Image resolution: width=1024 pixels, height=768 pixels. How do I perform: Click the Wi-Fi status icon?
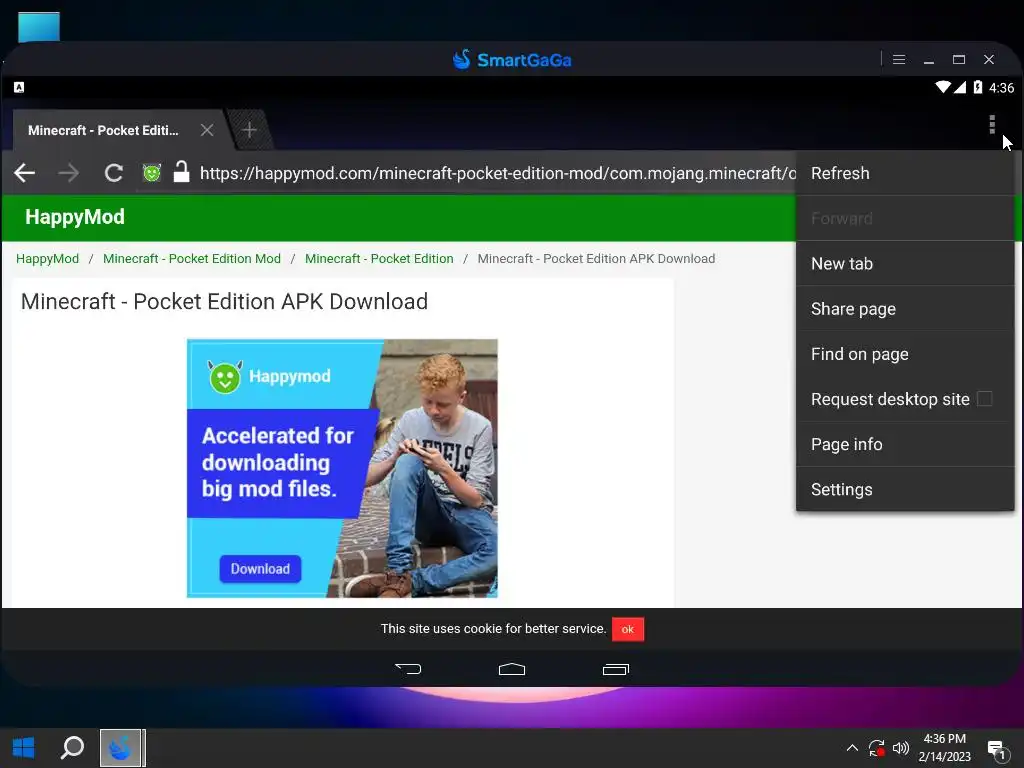click(942, 87)
